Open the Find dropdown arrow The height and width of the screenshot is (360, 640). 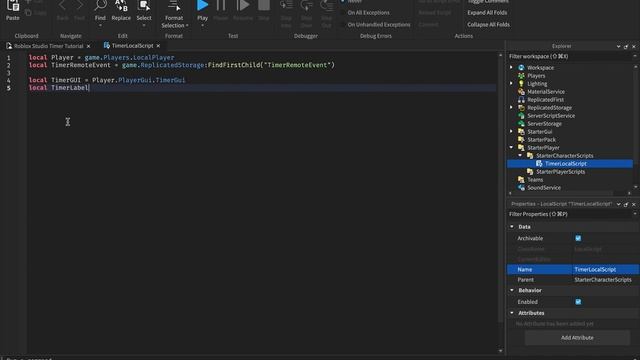pos(100,26)
